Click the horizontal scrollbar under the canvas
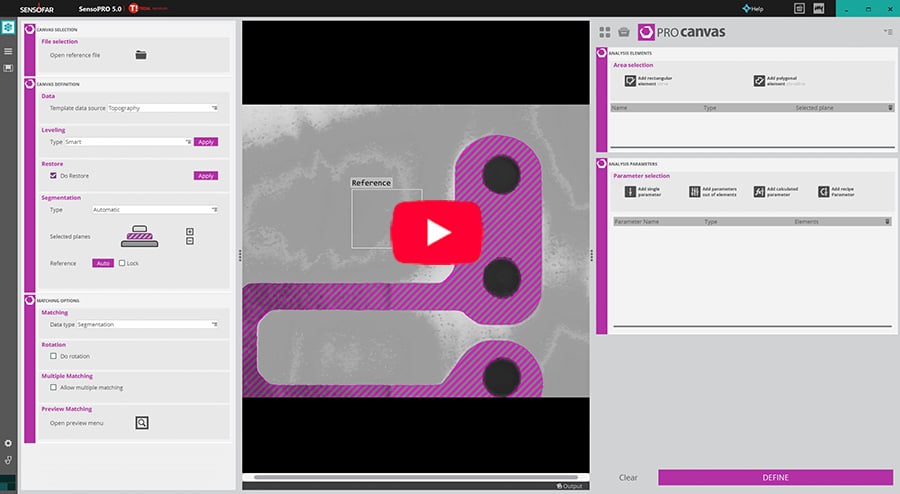The image size is (900, 494). (416, 477)
